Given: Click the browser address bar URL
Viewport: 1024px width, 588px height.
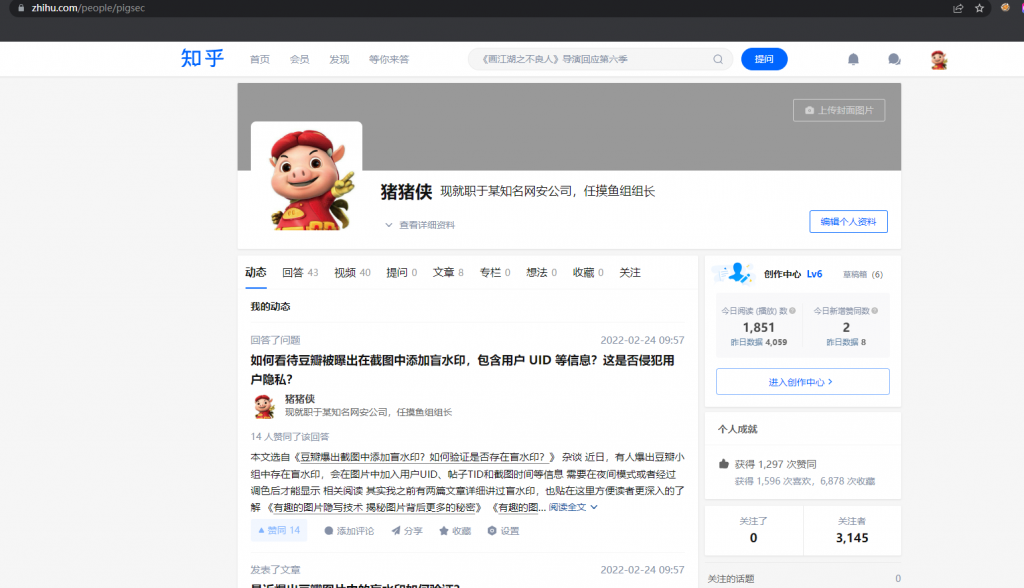Looking at the screenshot, I should click(88, 8).
